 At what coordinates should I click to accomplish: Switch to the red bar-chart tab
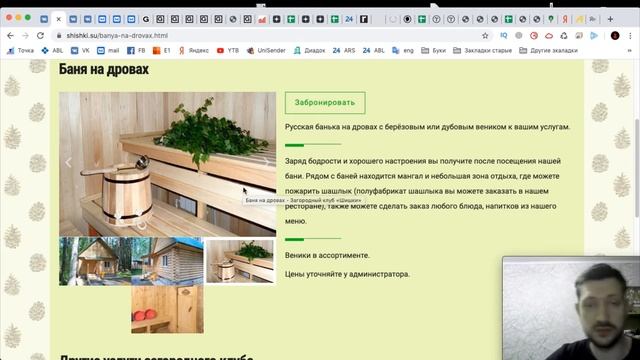click(x=262, y=19)
